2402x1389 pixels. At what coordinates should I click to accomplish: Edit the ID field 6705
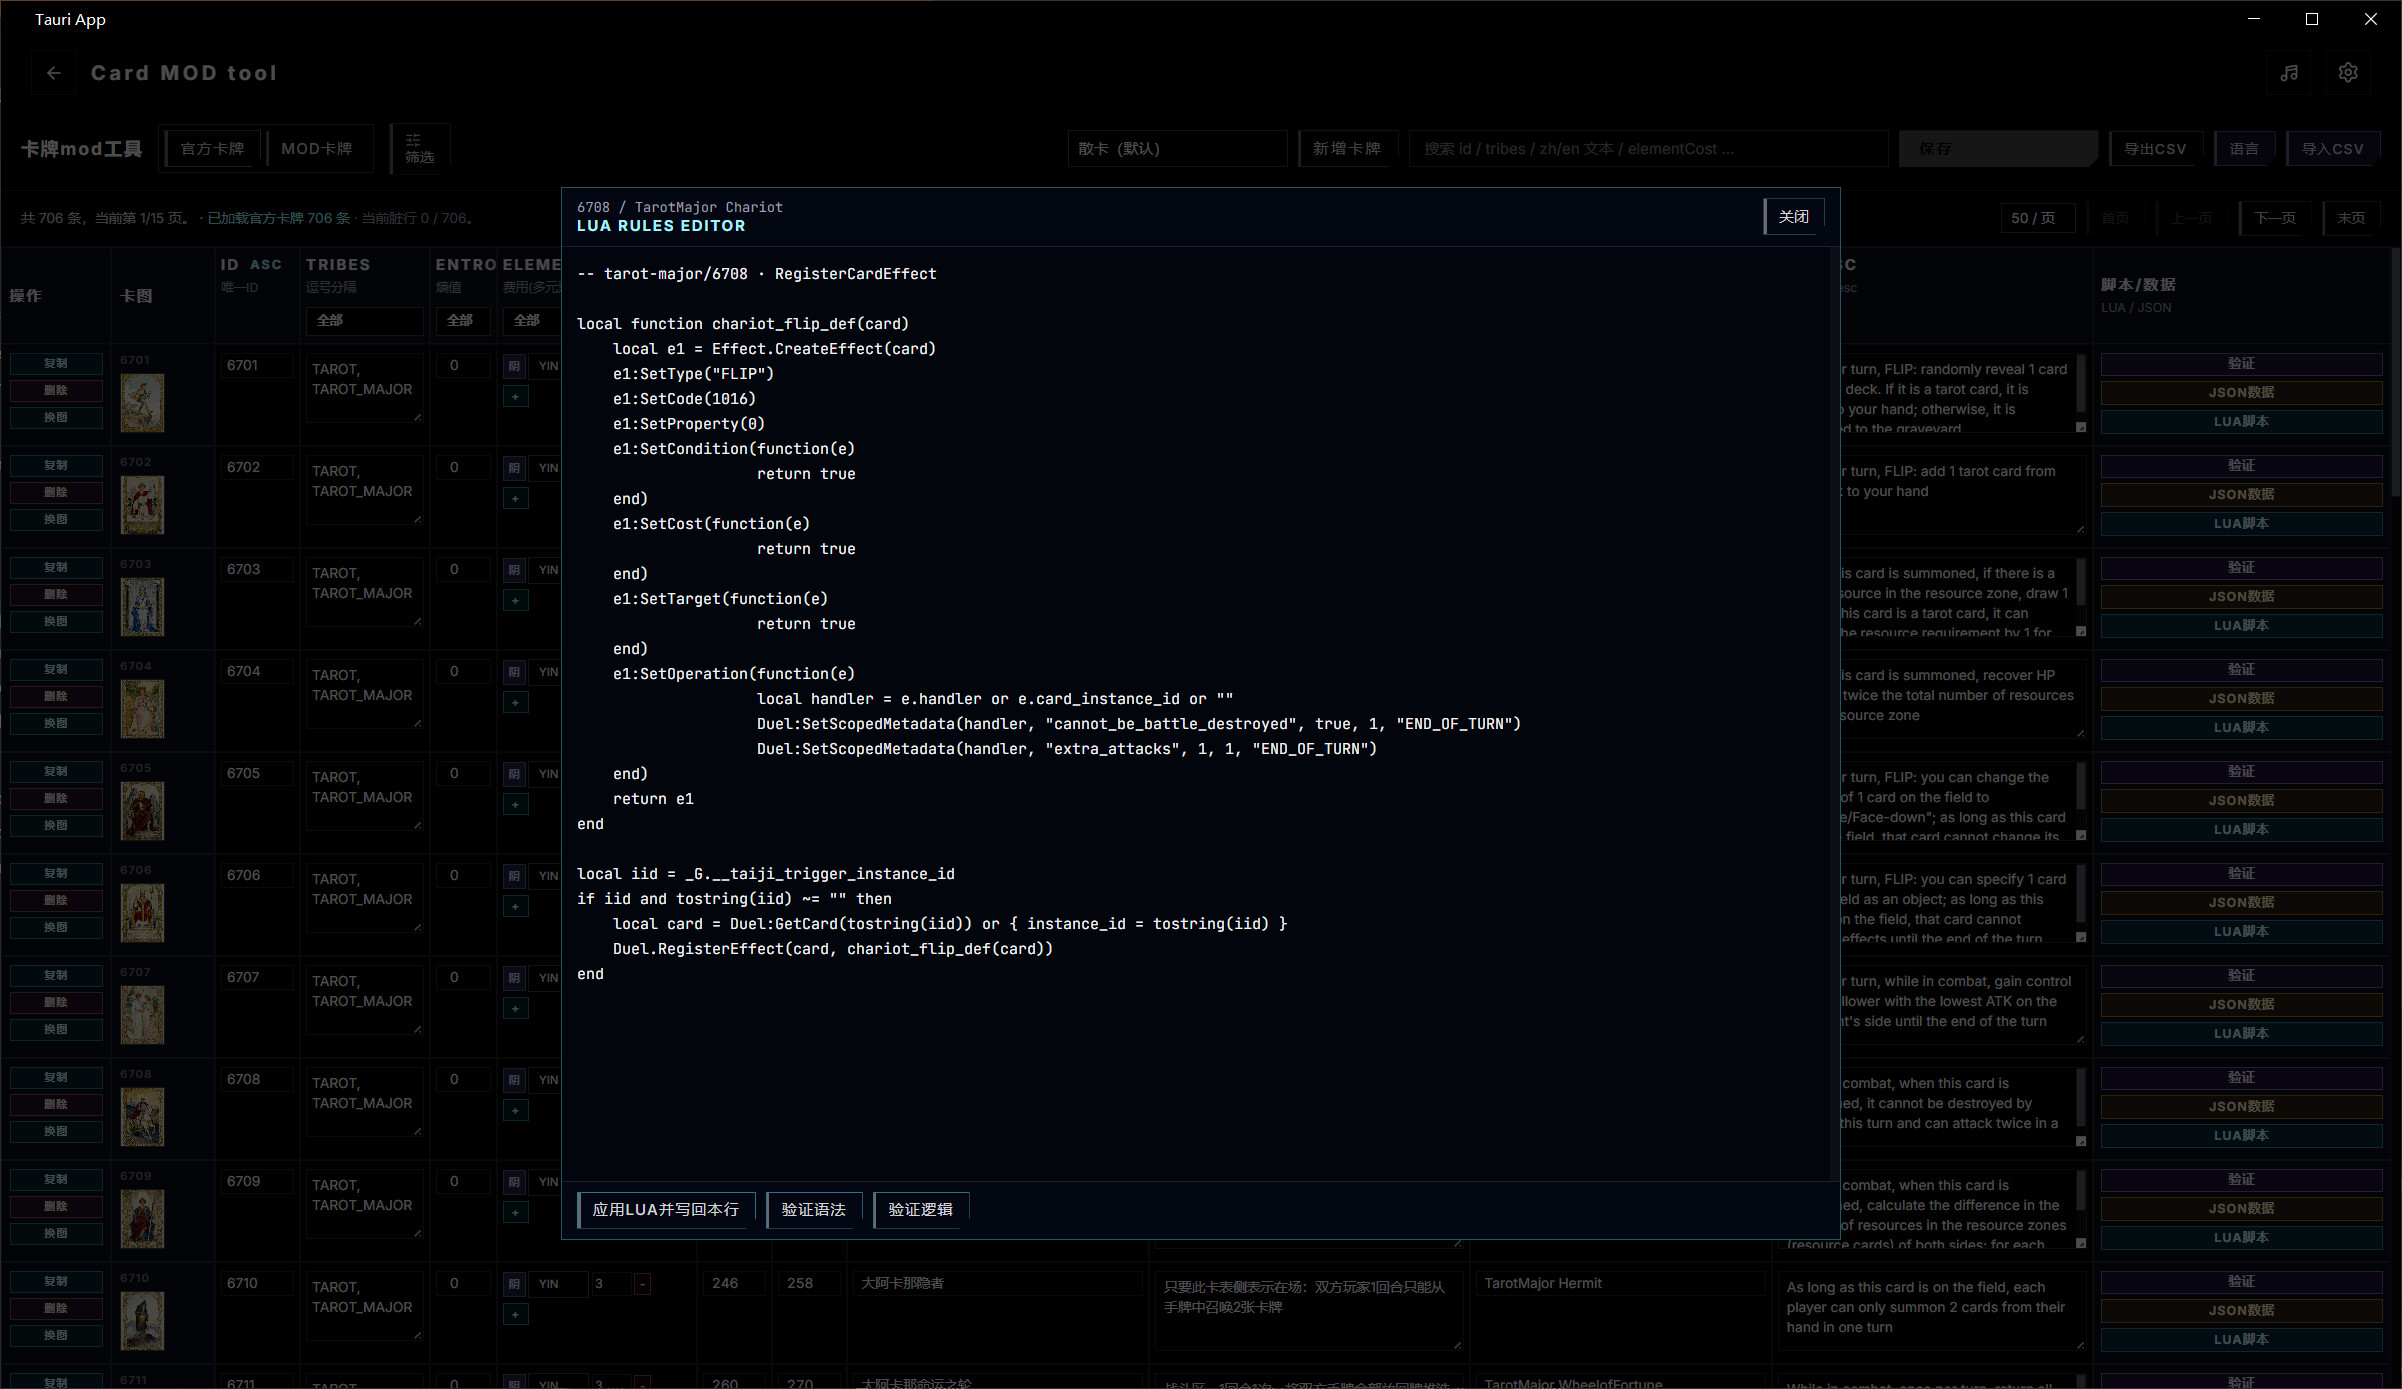coord(257,774)
